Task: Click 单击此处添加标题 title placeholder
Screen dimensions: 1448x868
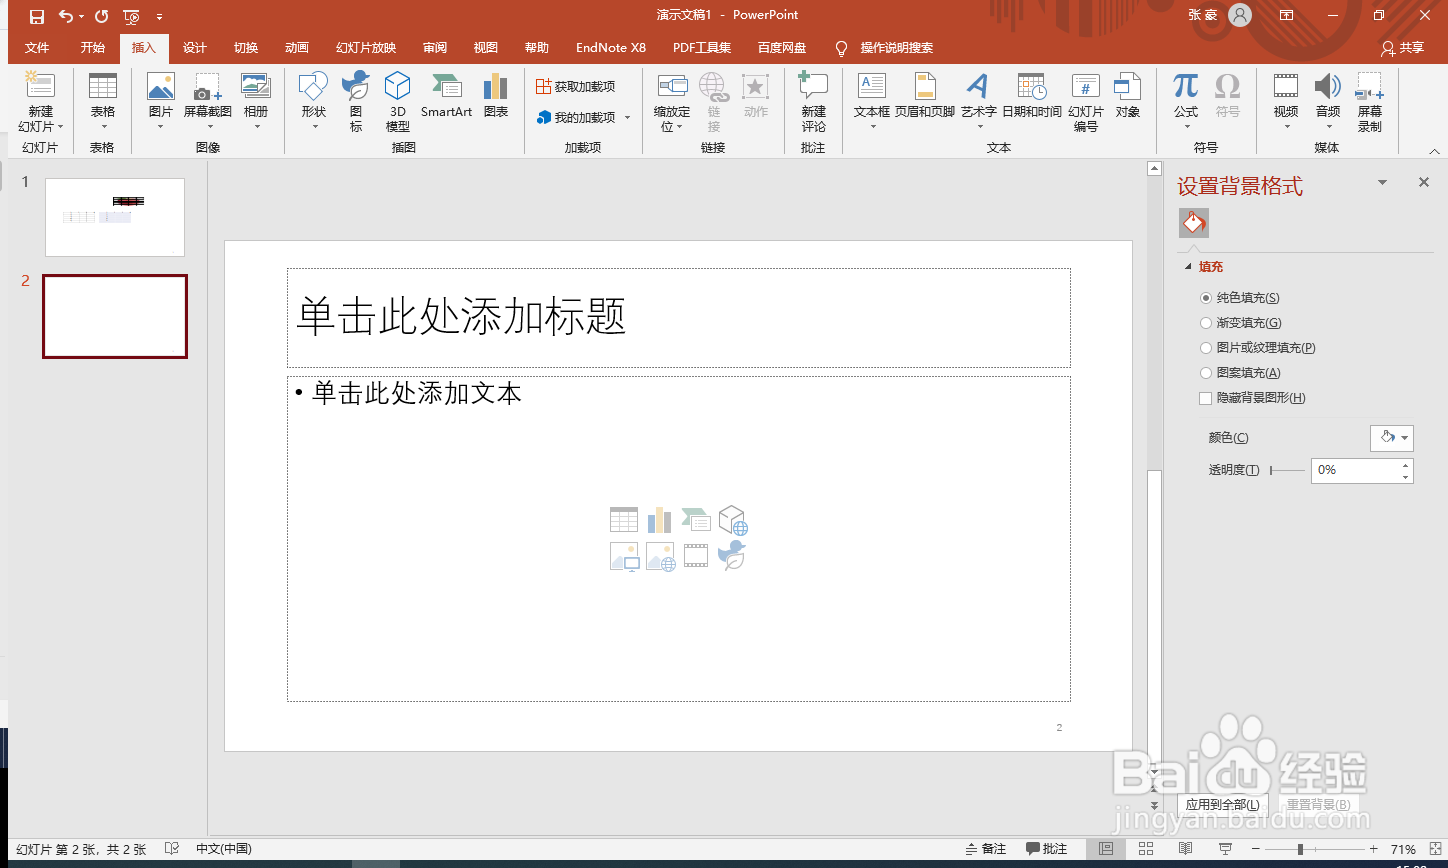Action: click(679, 317)
